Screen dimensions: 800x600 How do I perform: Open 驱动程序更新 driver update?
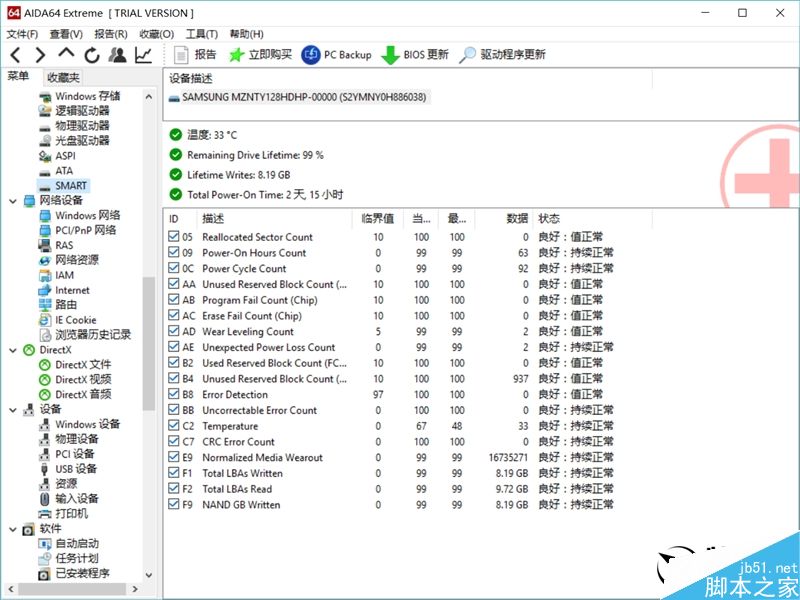(503, 55)
